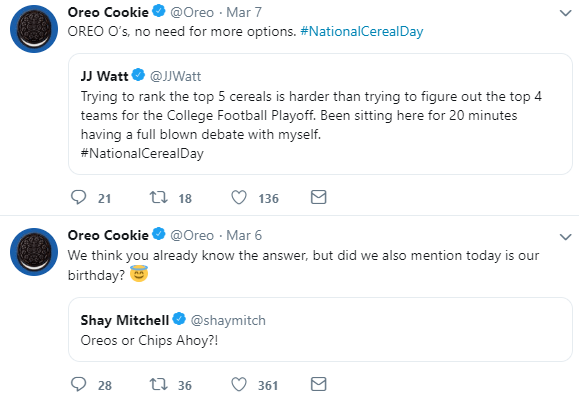
Task: Retweet the Mar 7 Oreo tweet
Action: [x=158, y=197]
